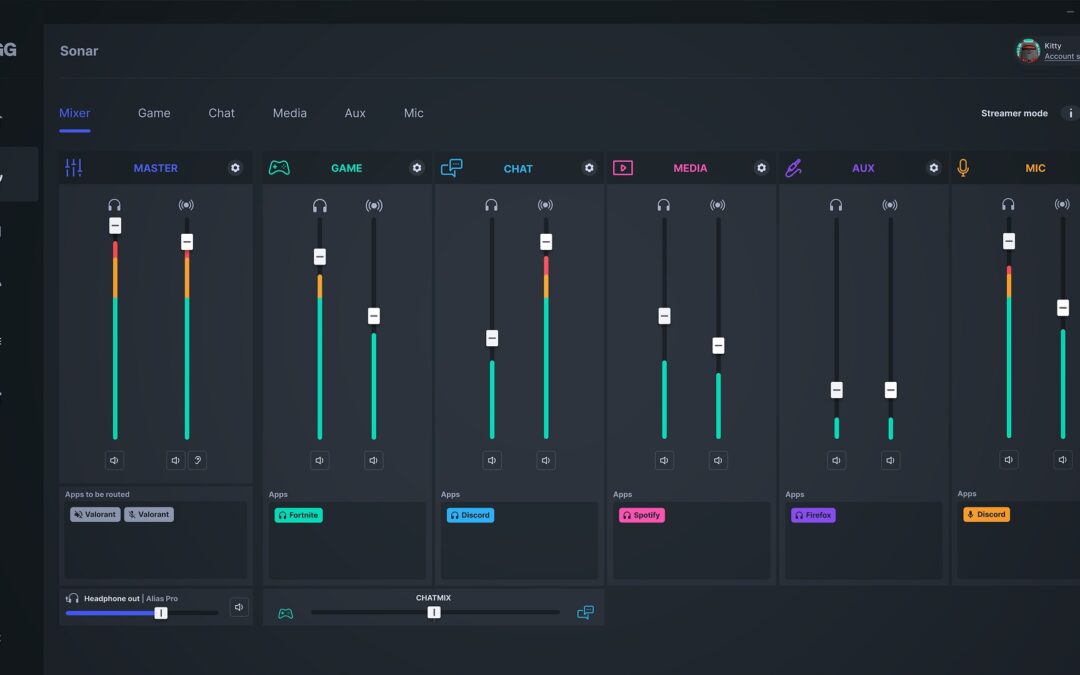Mute the Game headphone output
1080x675 pixels.
point(320,460)
